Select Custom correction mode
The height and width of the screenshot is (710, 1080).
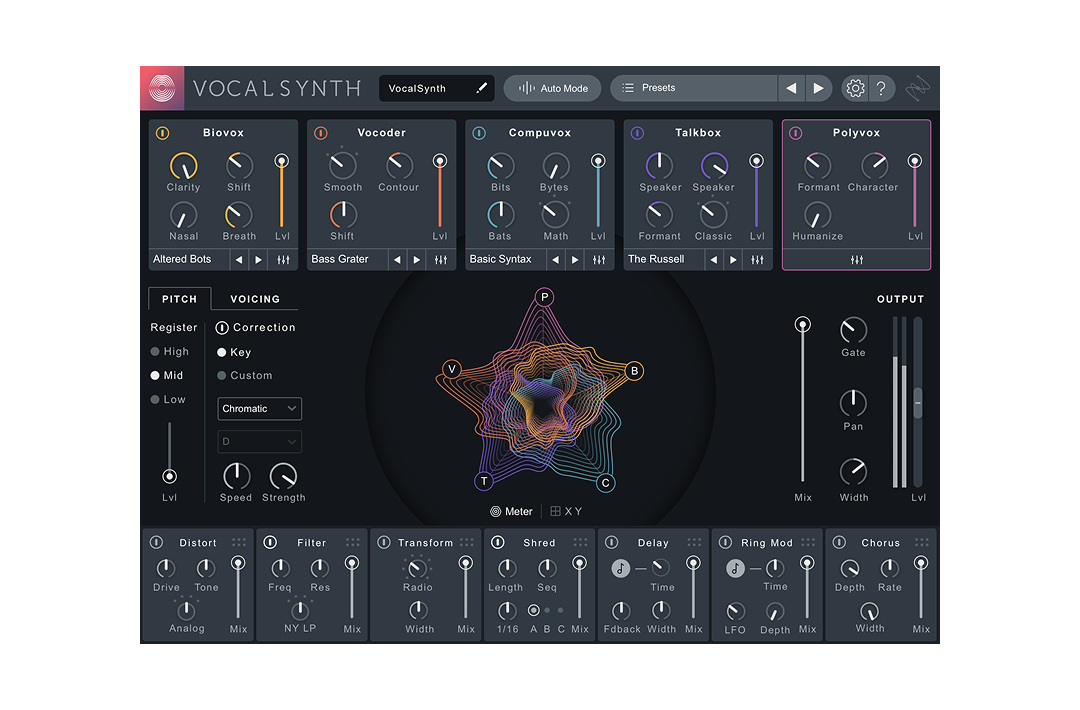222,375
